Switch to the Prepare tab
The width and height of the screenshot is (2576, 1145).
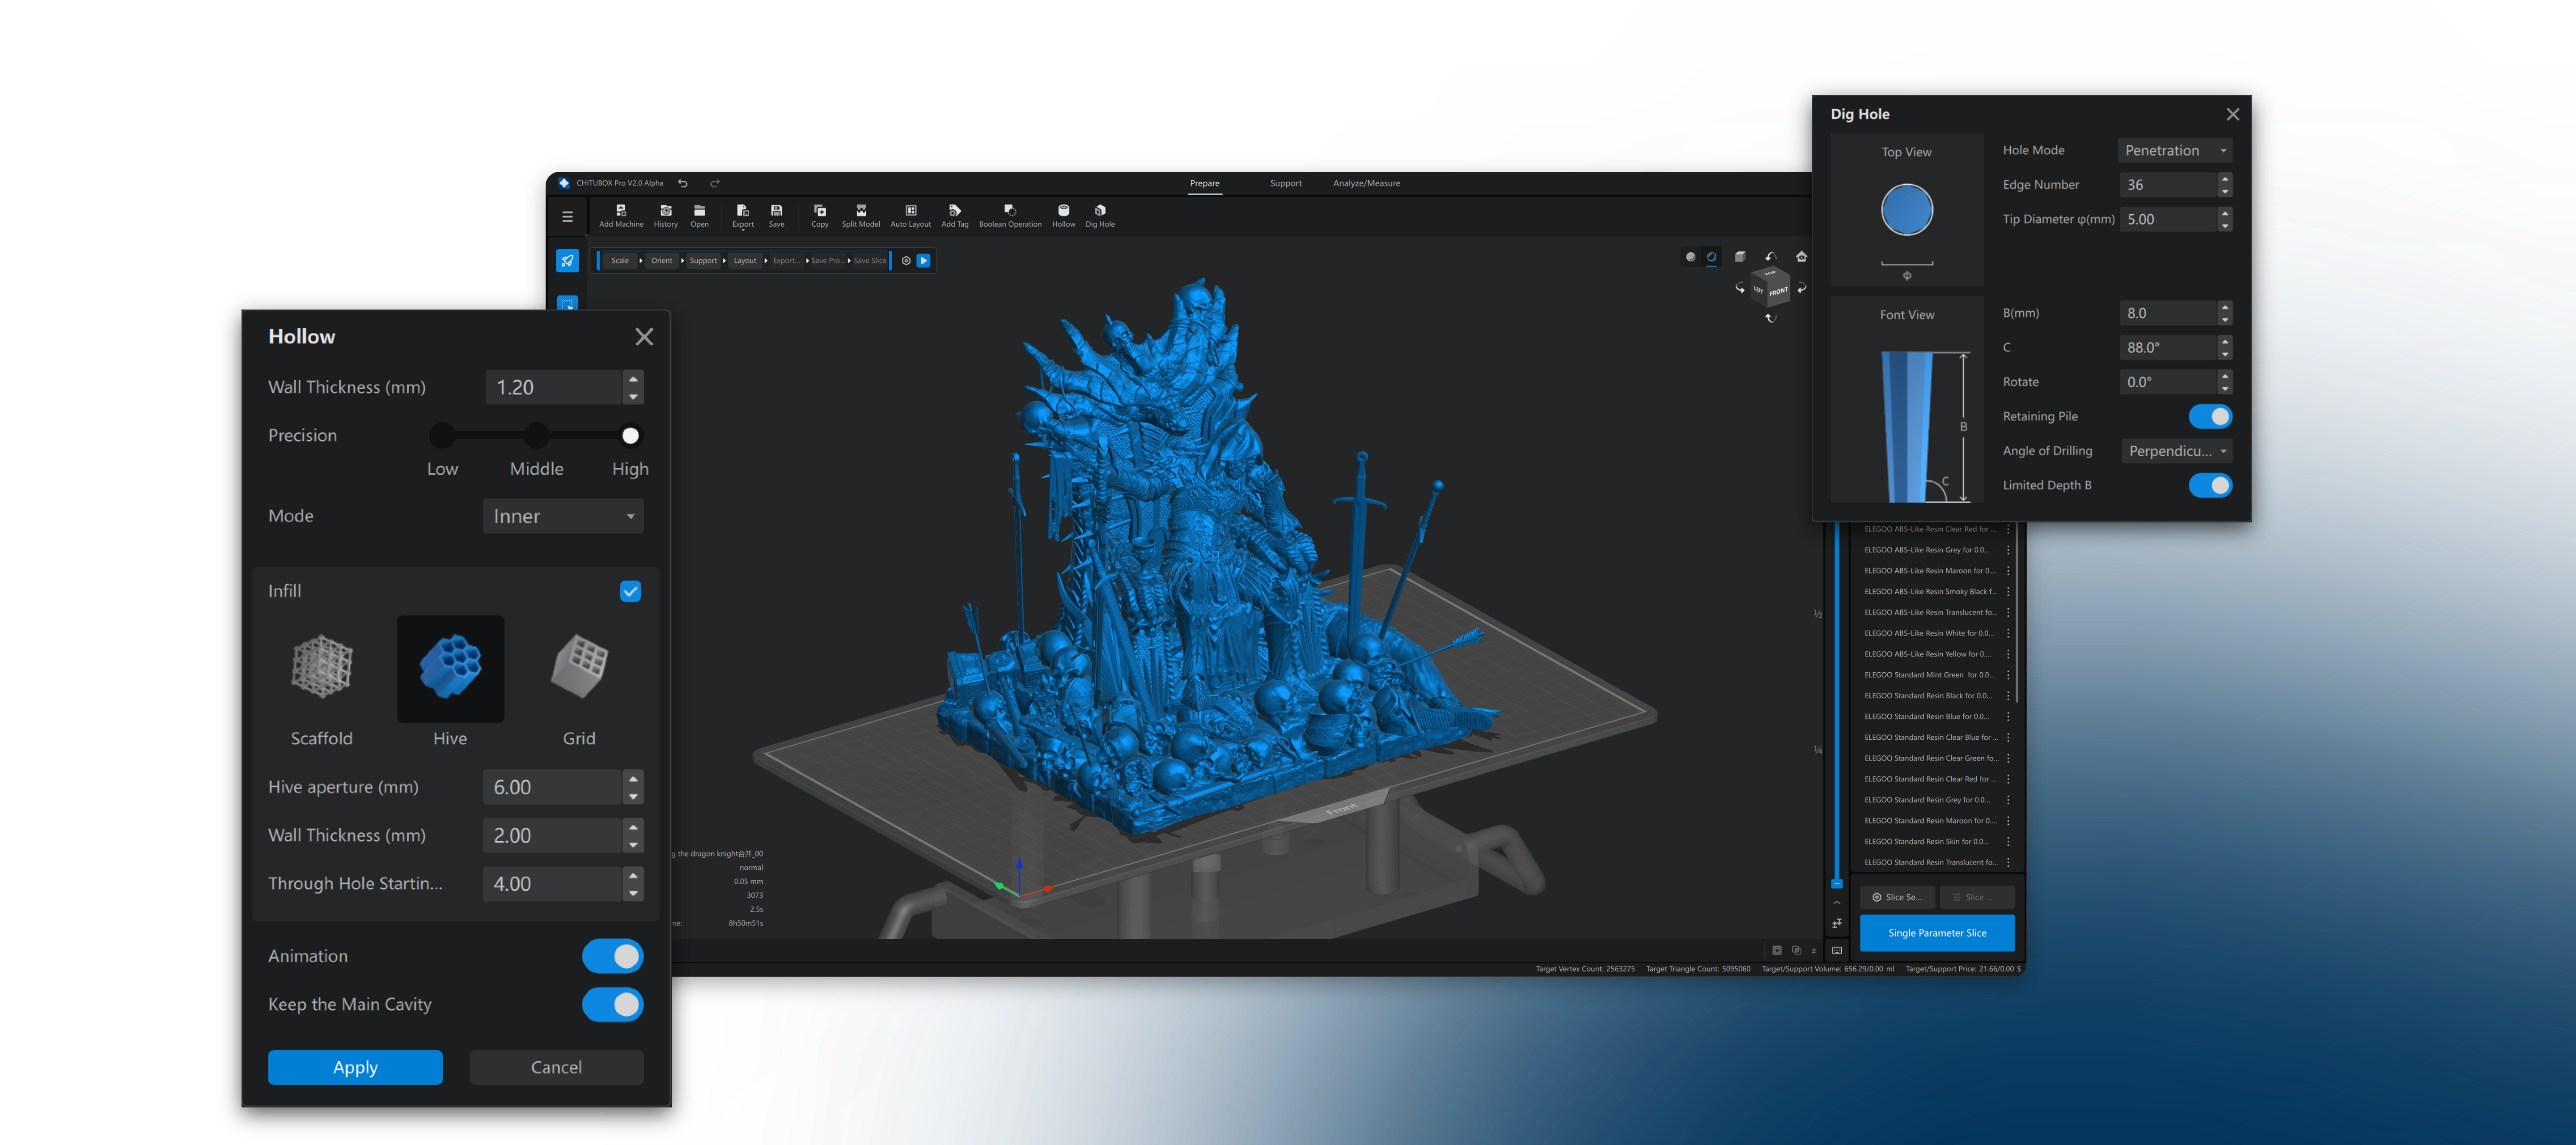pos(1204,183)
